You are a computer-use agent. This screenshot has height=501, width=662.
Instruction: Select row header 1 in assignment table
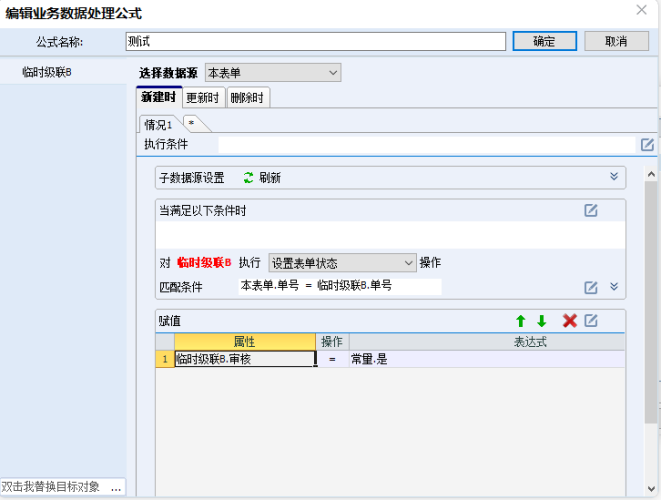pyautogui.click(x=165, y=359)
